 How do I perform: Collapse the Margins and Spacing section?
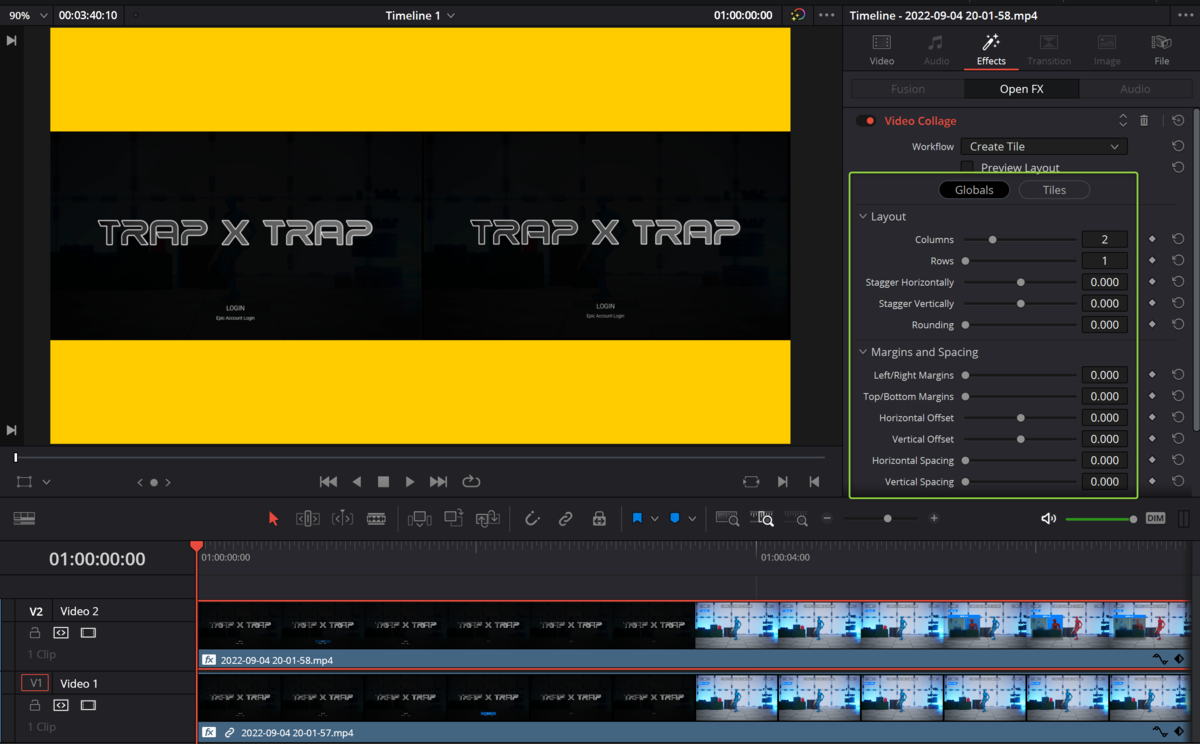[x=863, y=352]
